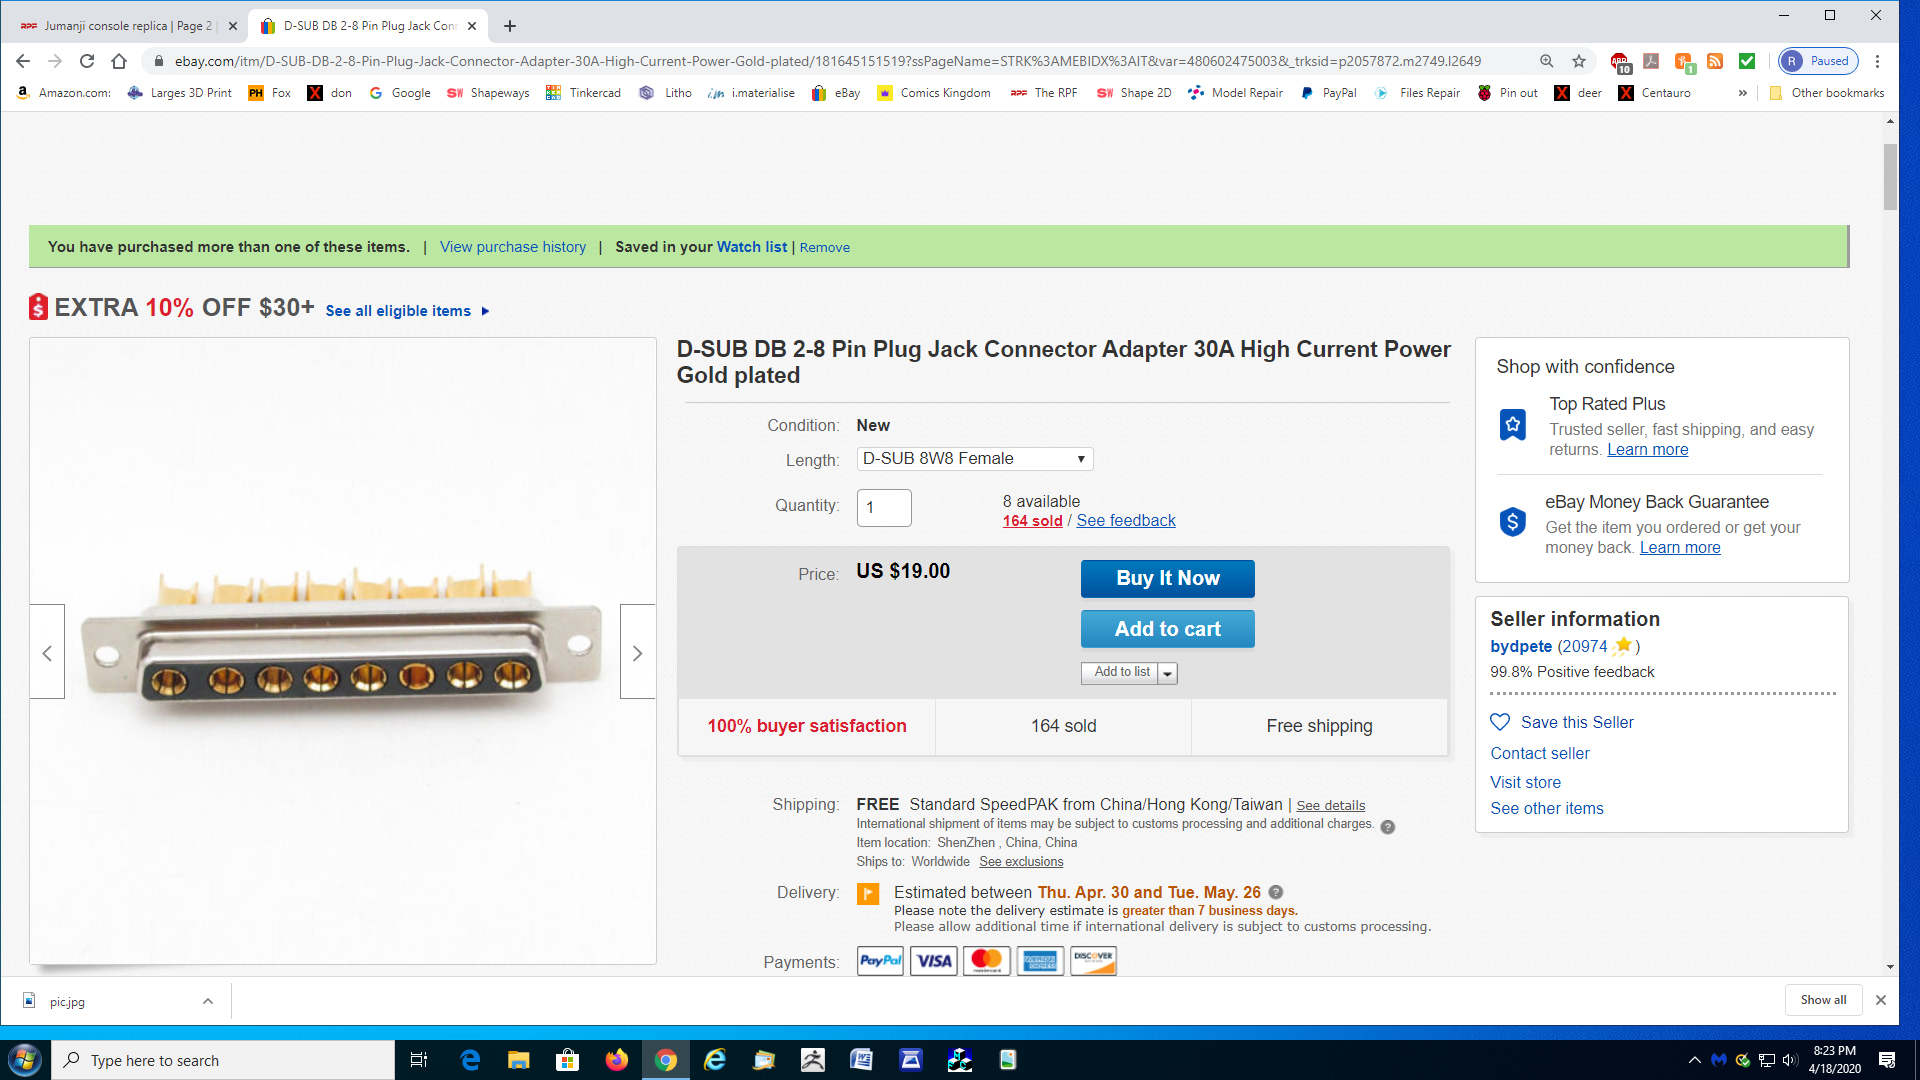
Task: Click the page vertical scrollbar thumb
Action: tap(1890, 177)
